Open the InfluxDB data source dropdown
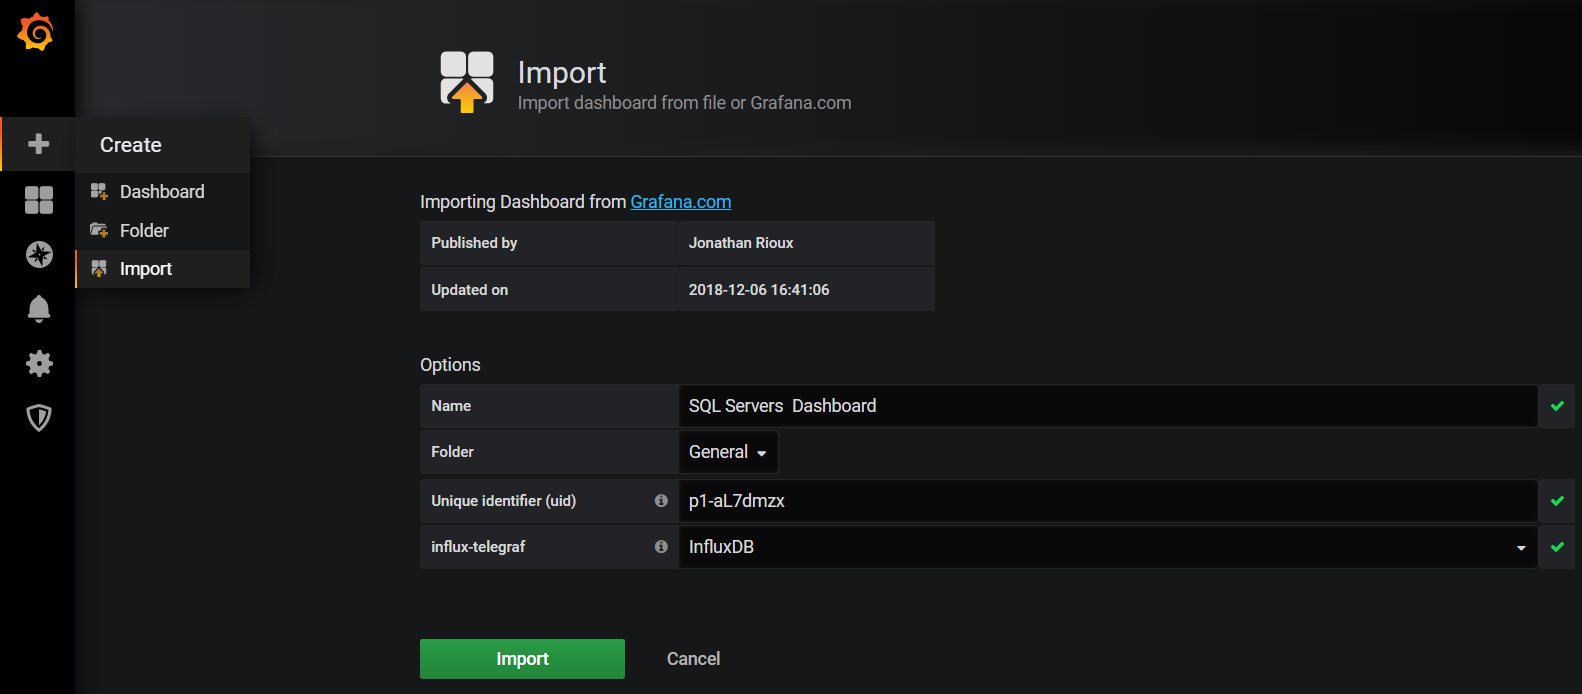This screenshot has width=1582, height=694. coord(1108,547)
